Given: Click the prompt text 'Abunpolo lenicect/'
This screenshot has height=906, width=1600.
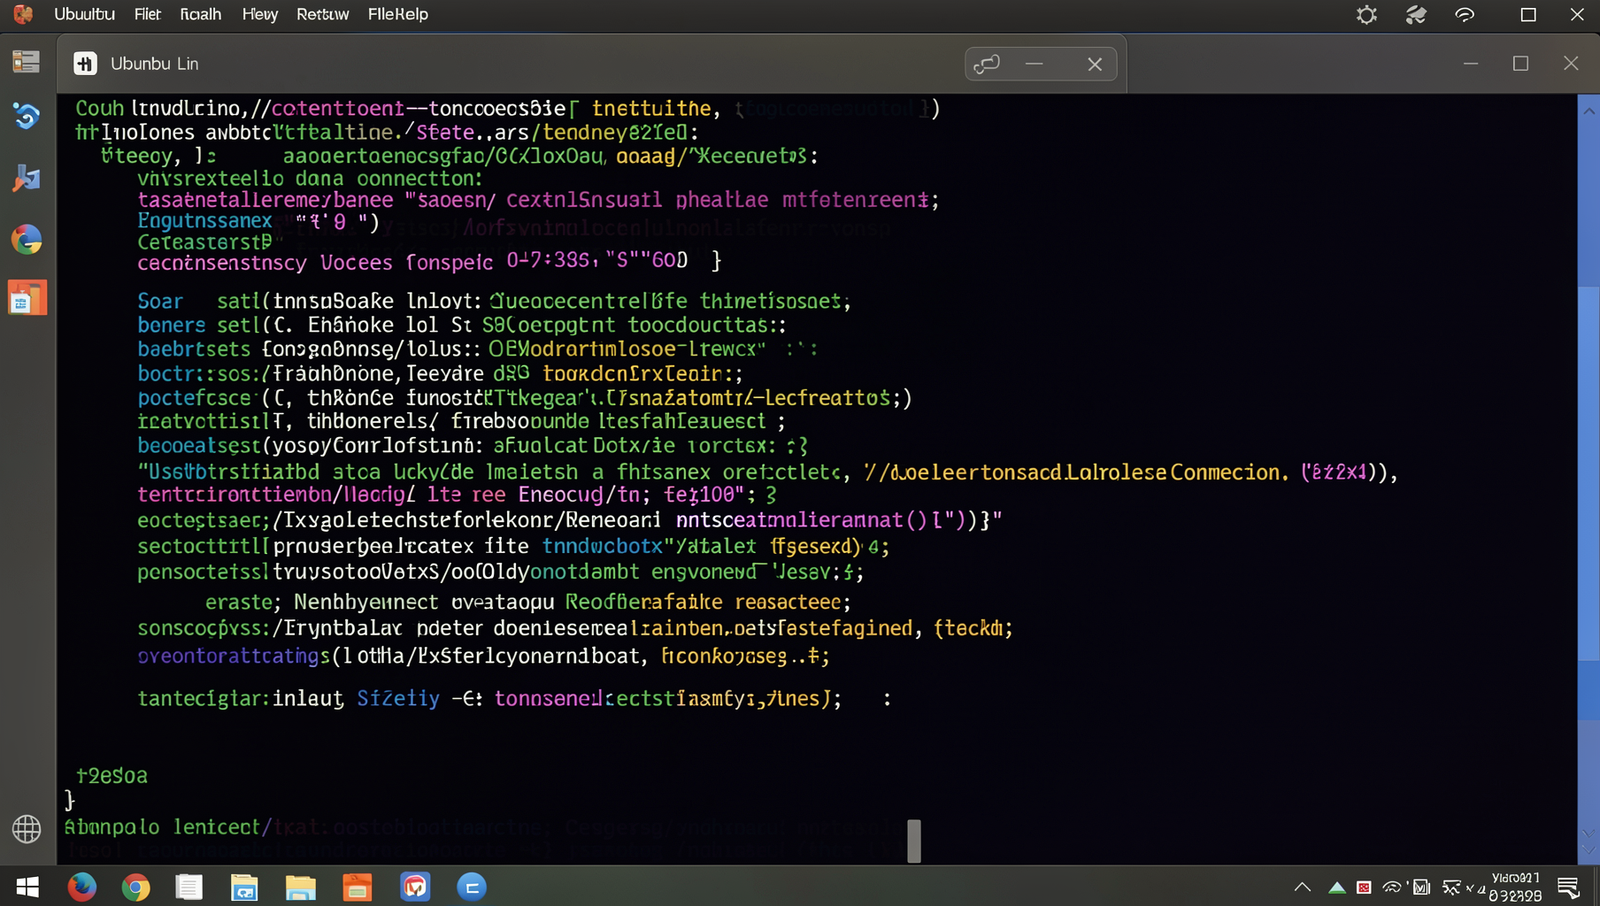Looking at the screenshot, I should (x=168, y=827).
